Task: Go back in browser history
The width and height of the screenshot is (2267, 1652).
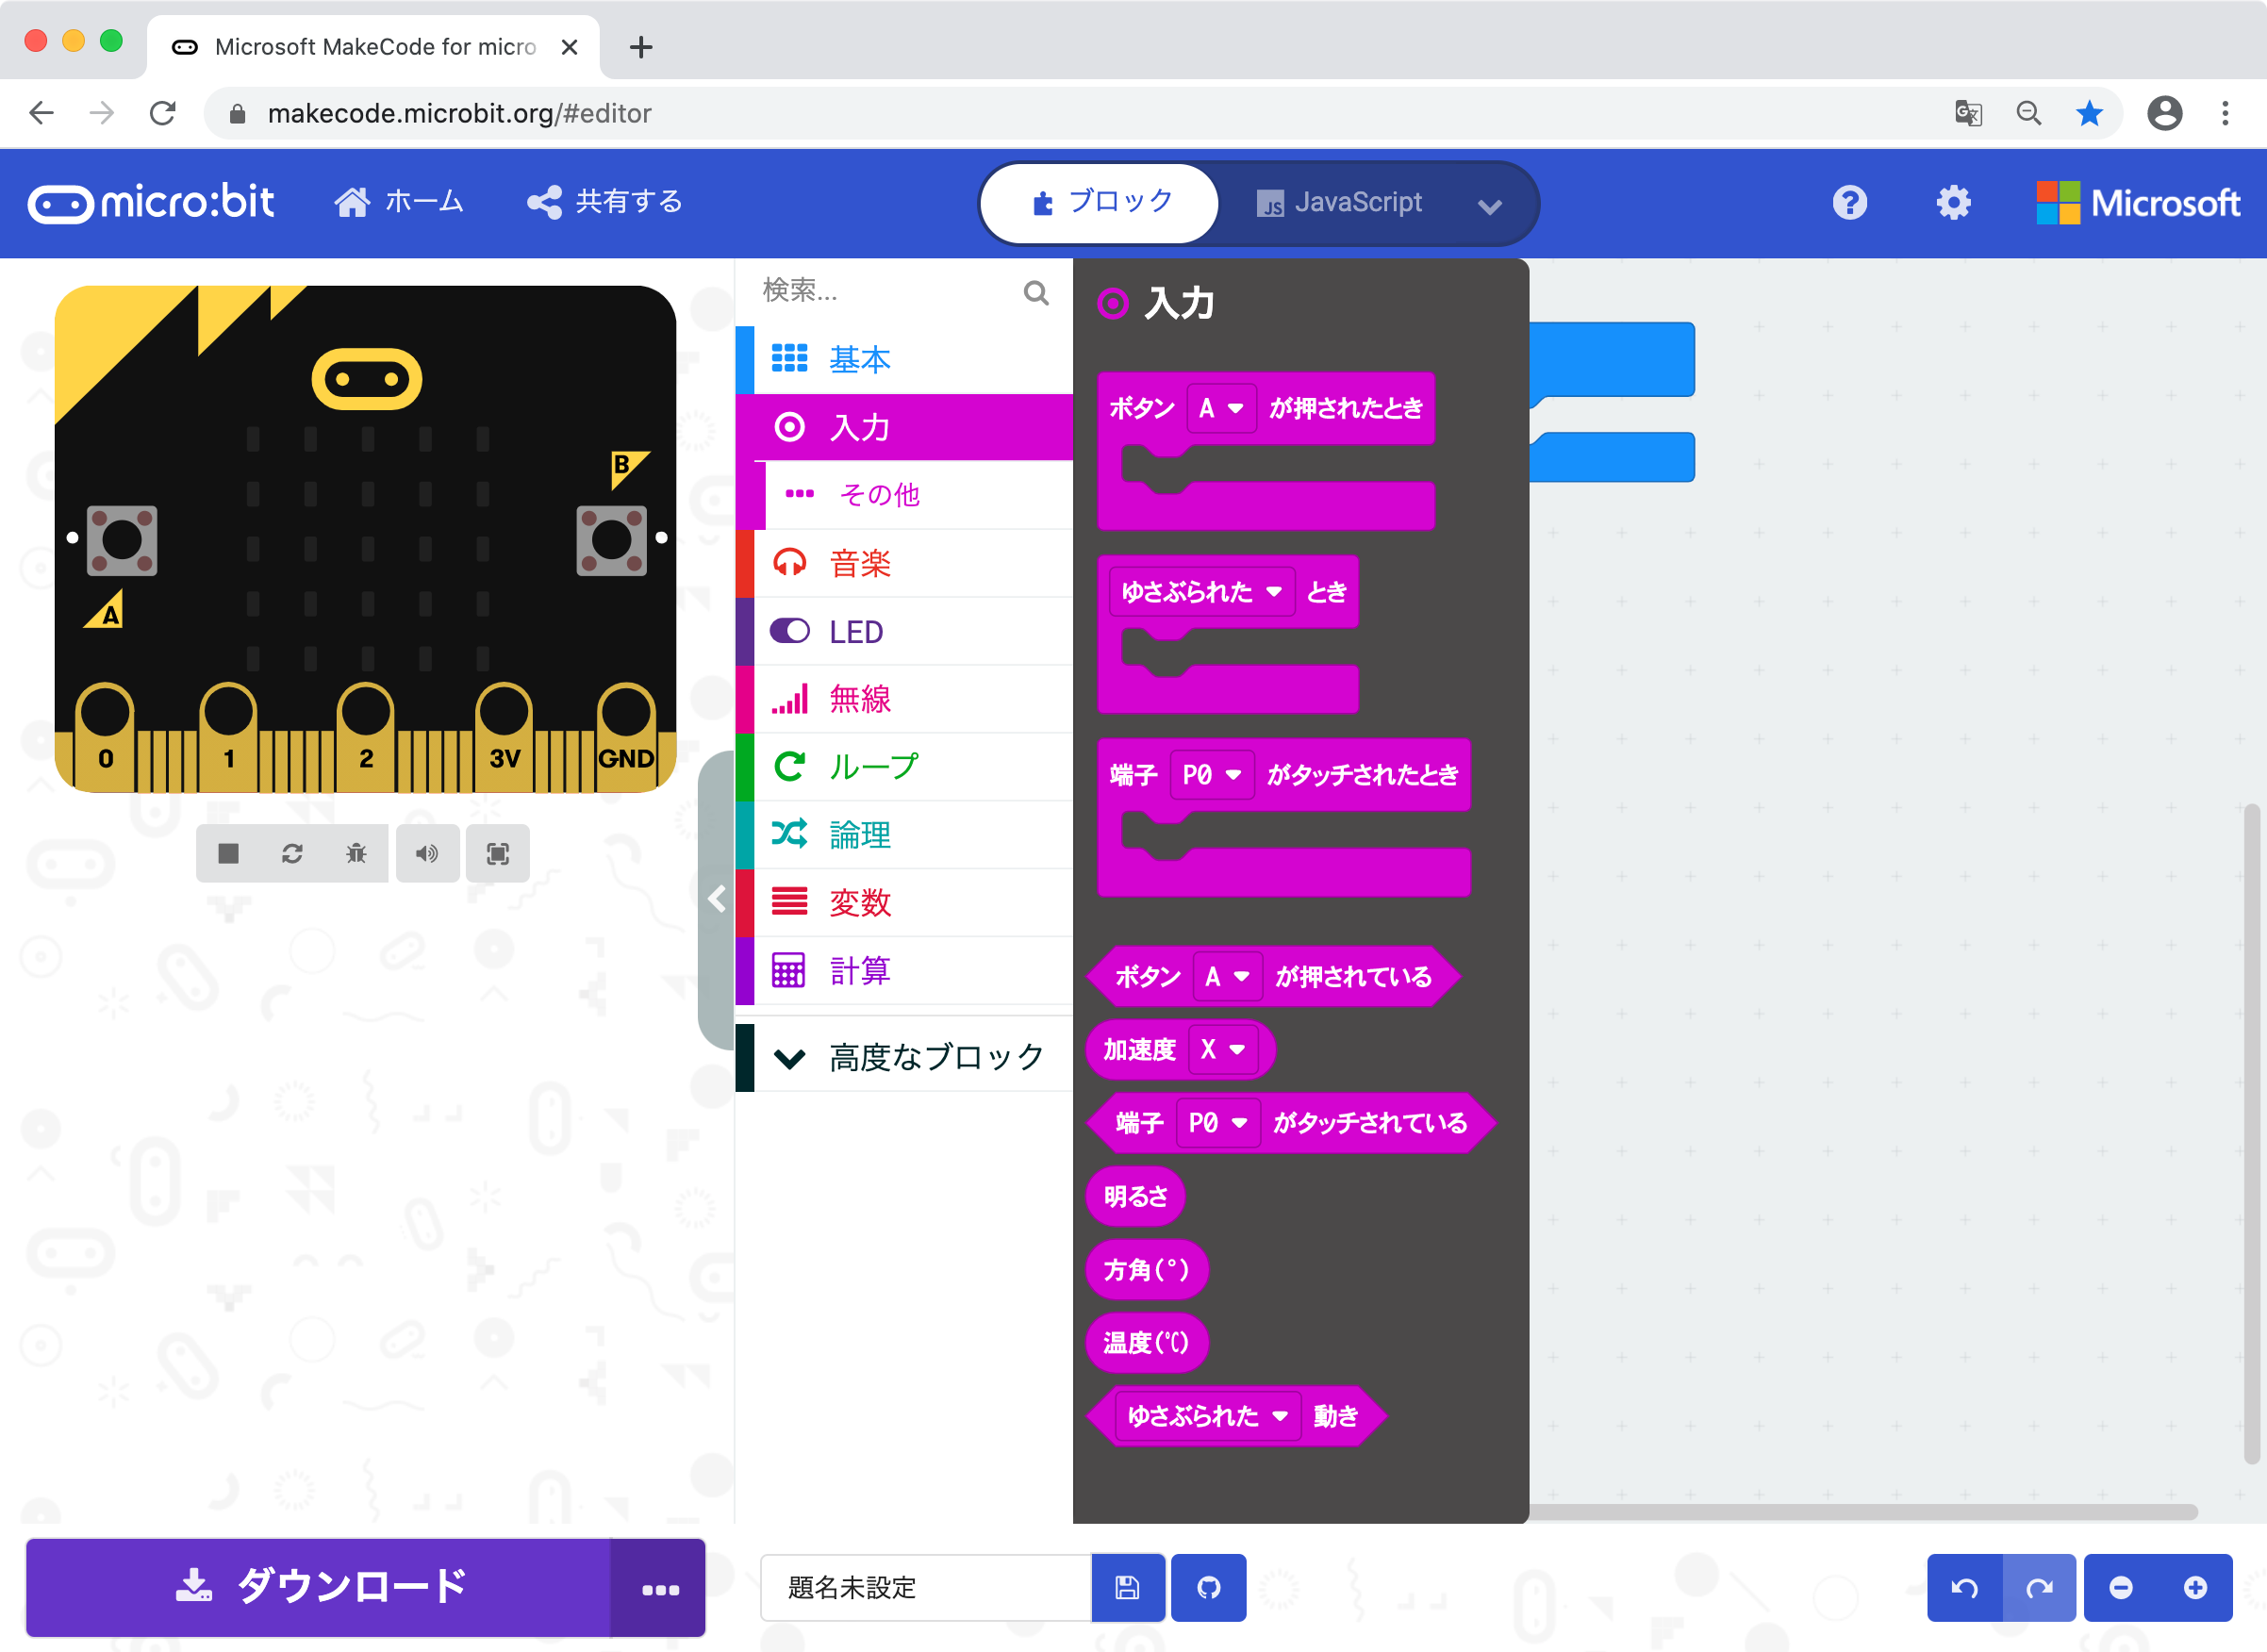Action: [41, 113]
